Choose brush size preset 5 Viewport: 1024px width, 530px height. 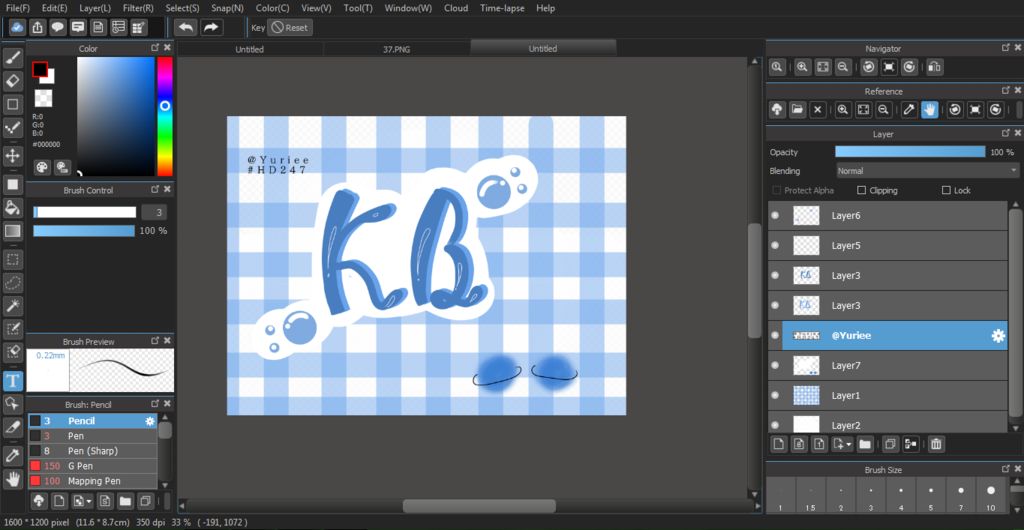pos(931,495)
